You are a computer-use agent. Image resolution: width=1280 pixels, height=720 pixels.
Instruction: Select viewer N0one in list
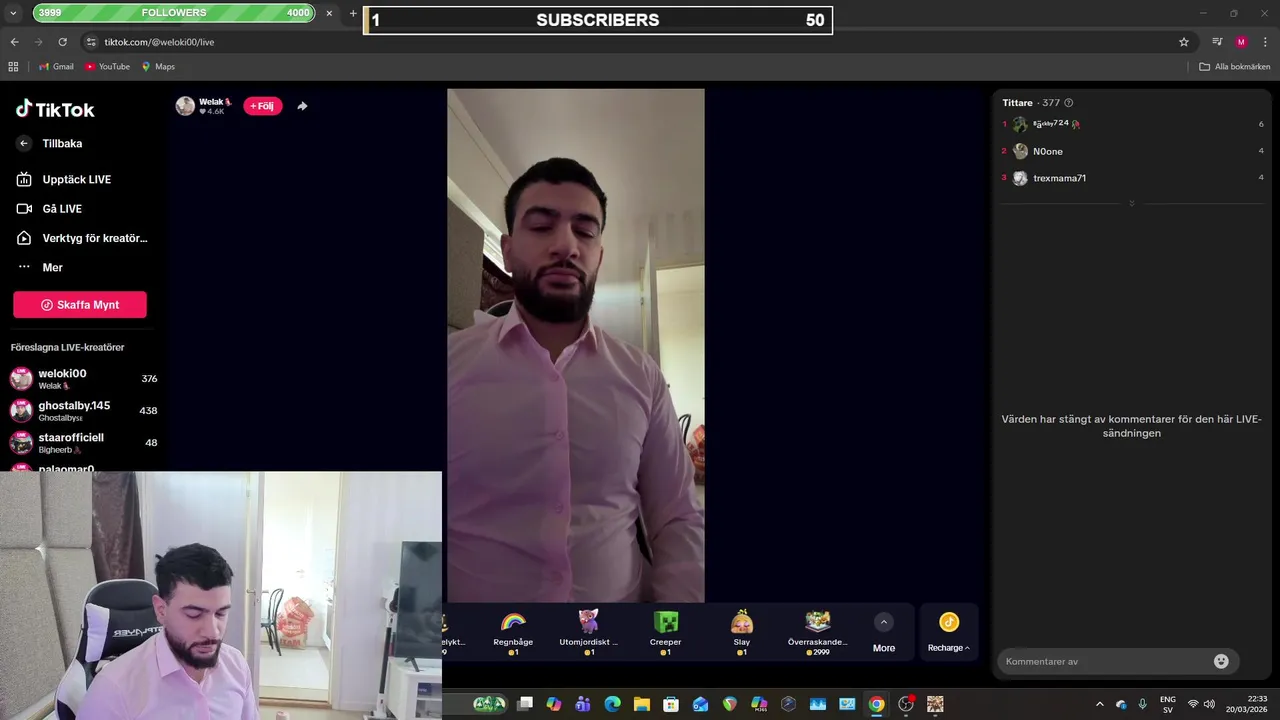pyautogui.click(x=1133, y=151)
